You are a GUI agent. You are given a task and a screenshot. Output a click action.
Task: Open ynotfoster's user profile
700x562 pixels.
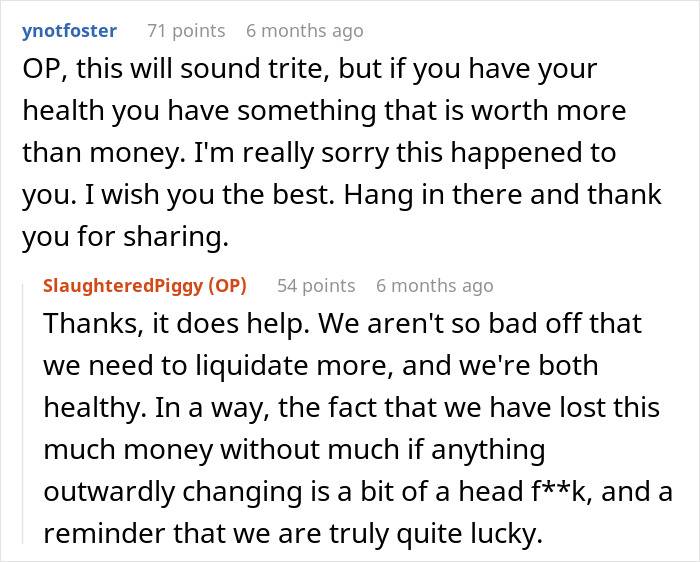tap(69, 31)
